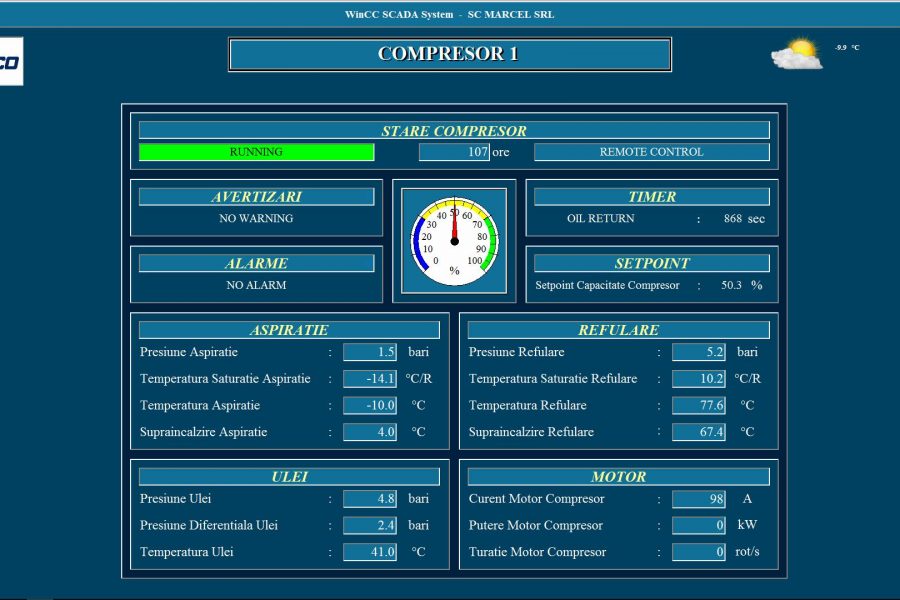Select the running hours field showing 107
Image resolution: width=900 pixels, height=600 pixels.
click(454, 152)
